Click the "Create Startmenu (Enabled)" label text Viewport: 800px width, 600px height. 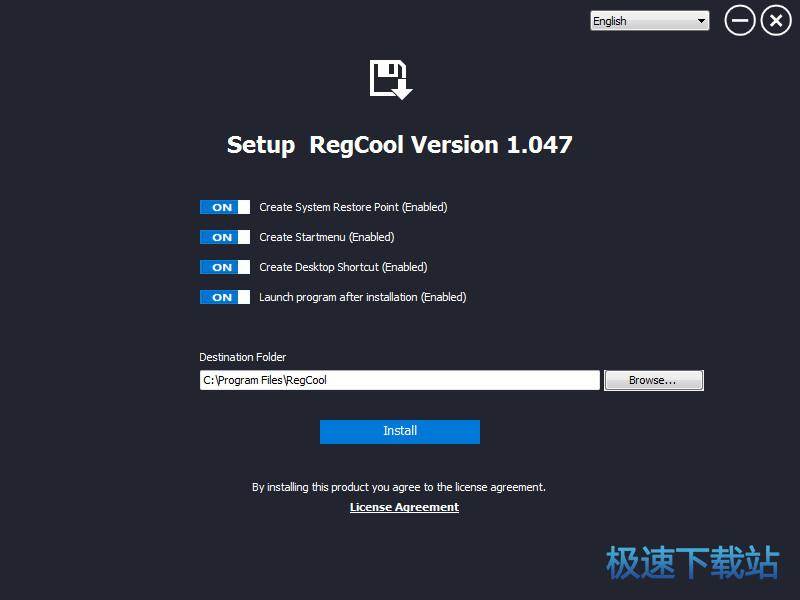coord(327,237)
